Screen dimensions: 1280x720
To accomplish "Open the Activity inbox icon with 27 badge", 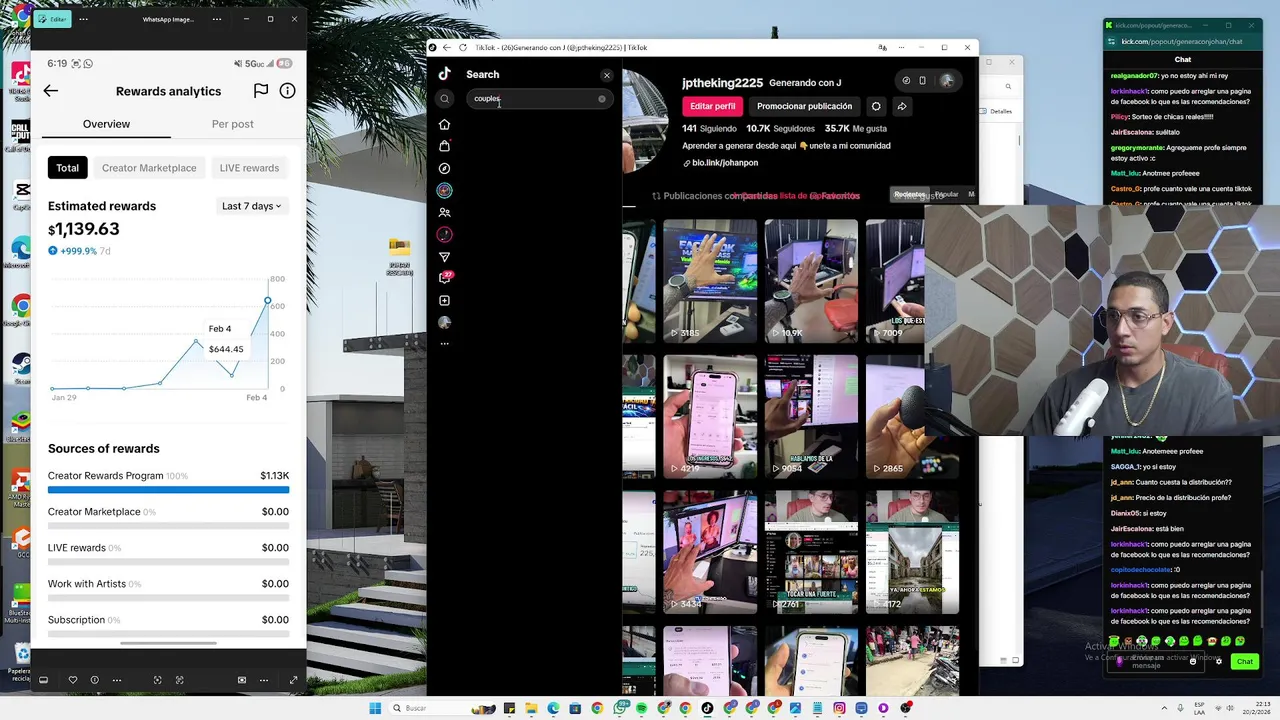I will coord(445,278).
